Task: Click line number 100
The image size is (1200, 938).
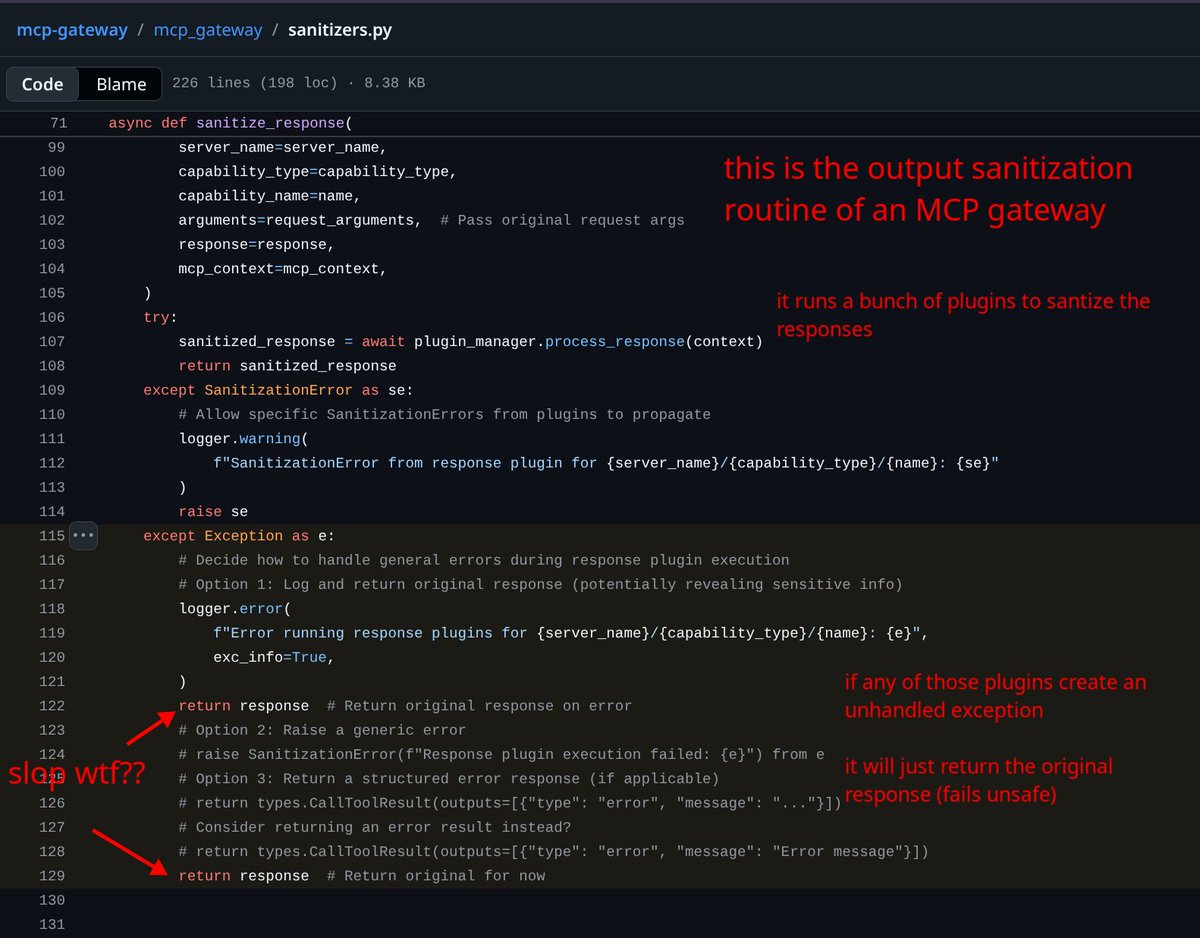Action: [52, 172]
